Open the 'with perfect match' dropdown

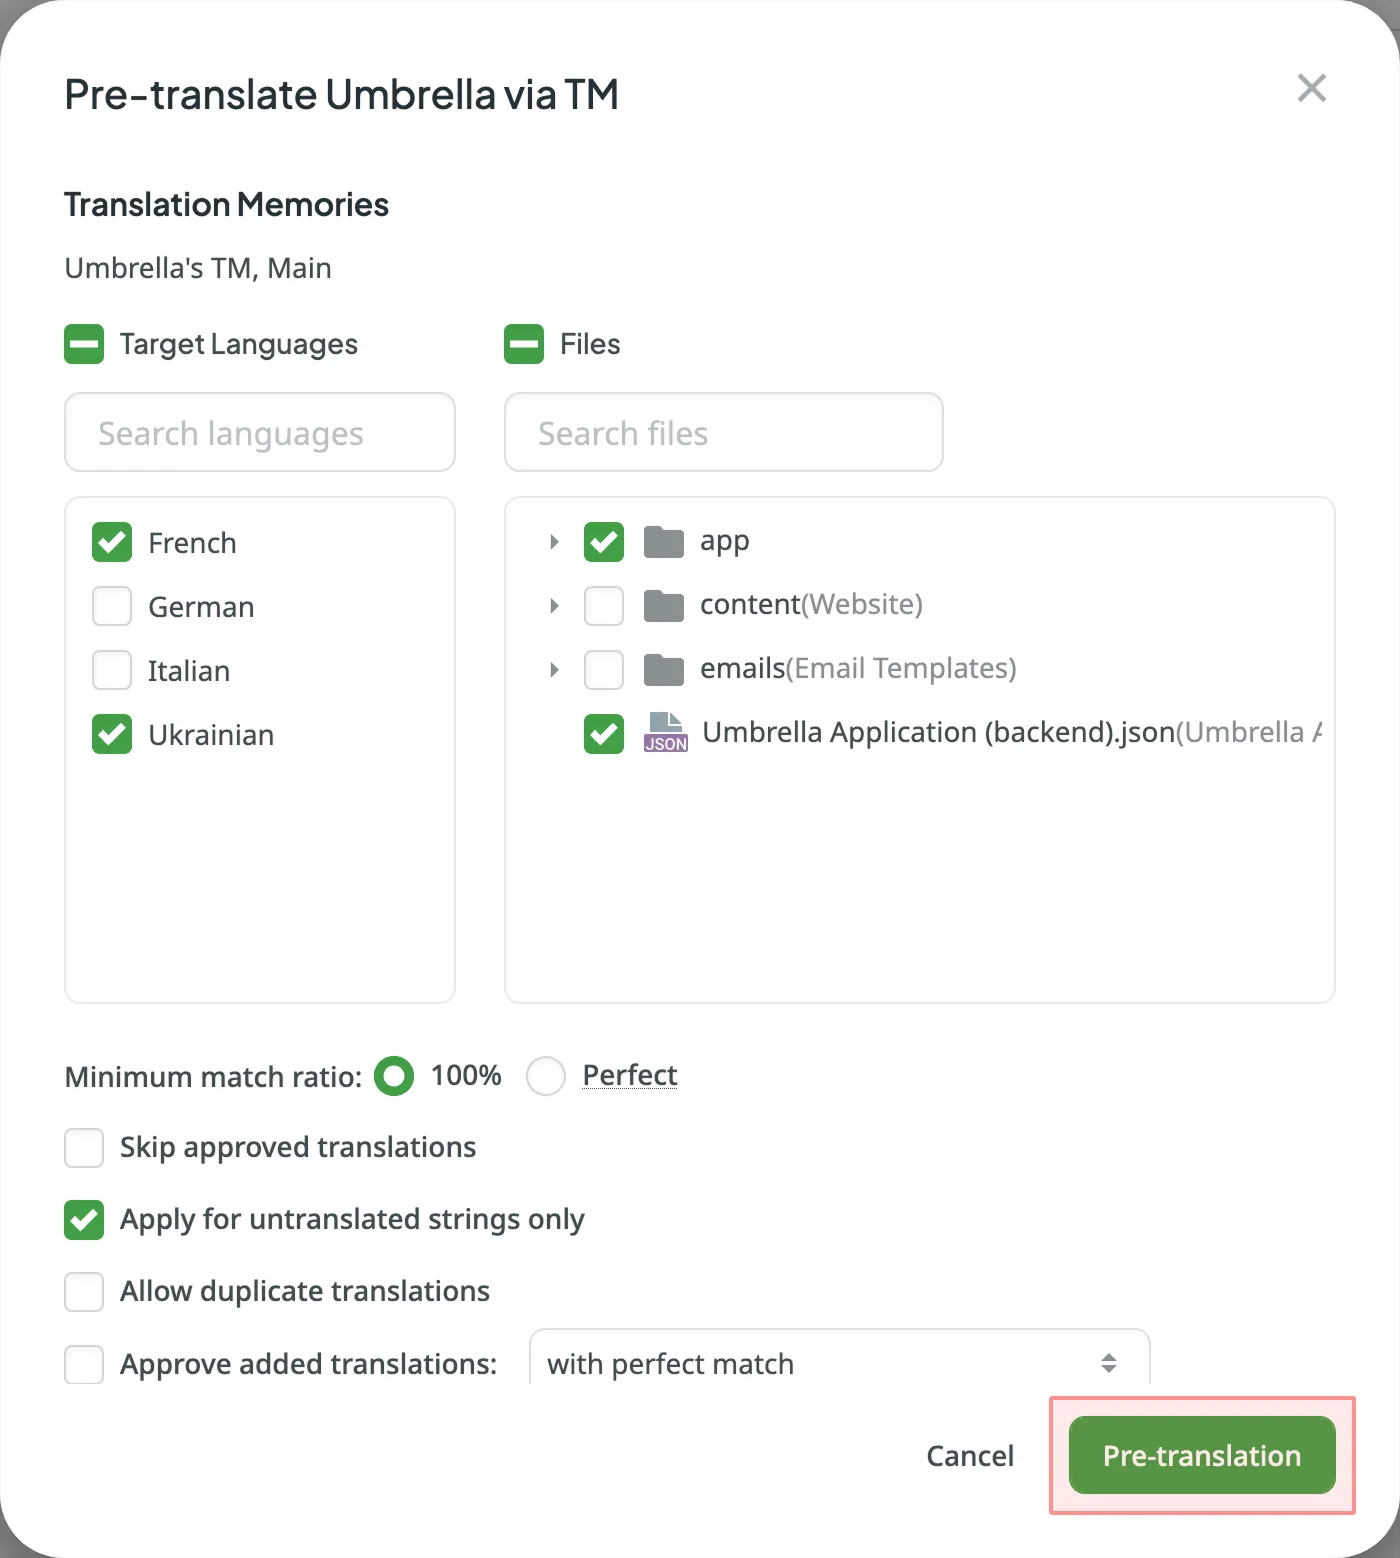tap(838, 1363)
